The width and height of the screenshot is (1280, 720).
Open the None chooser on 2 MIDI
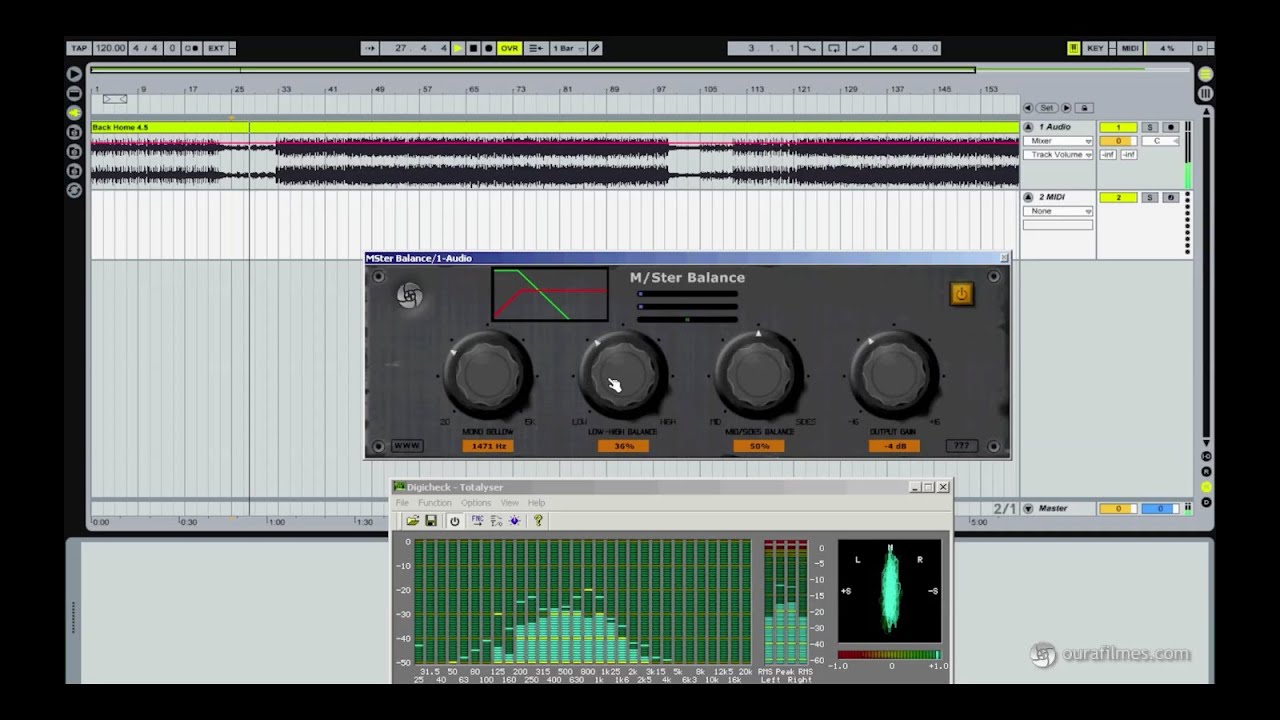1058,211
